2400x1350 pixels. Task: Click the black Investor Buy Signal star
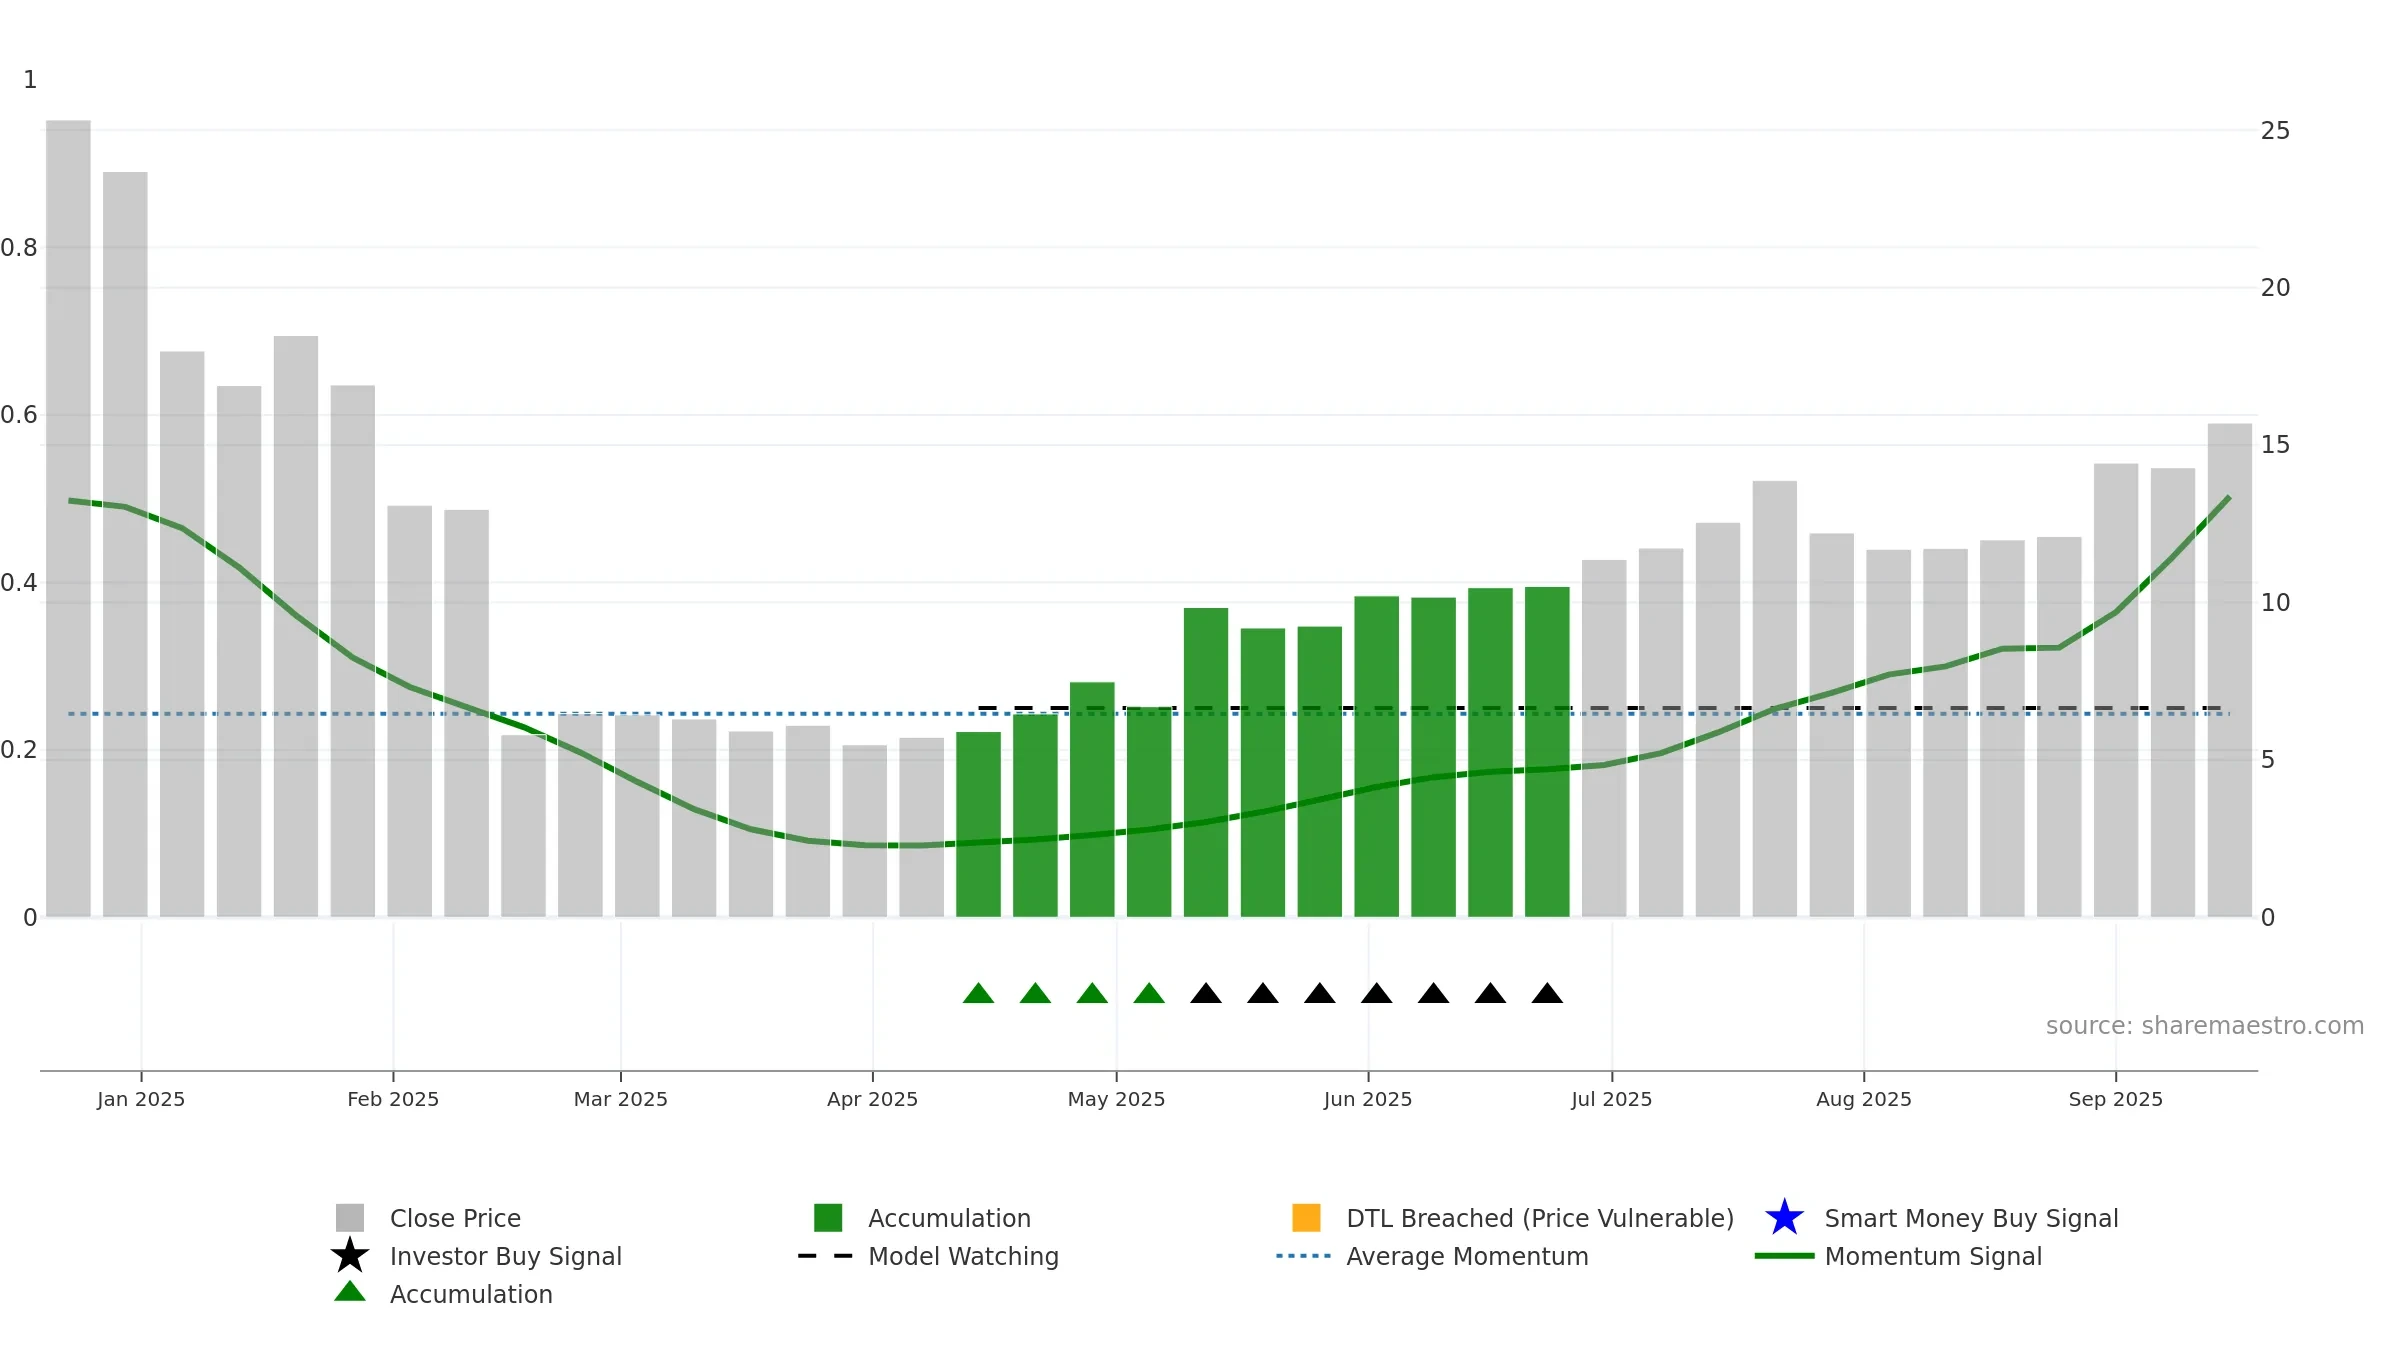(x=350, y=1256)
